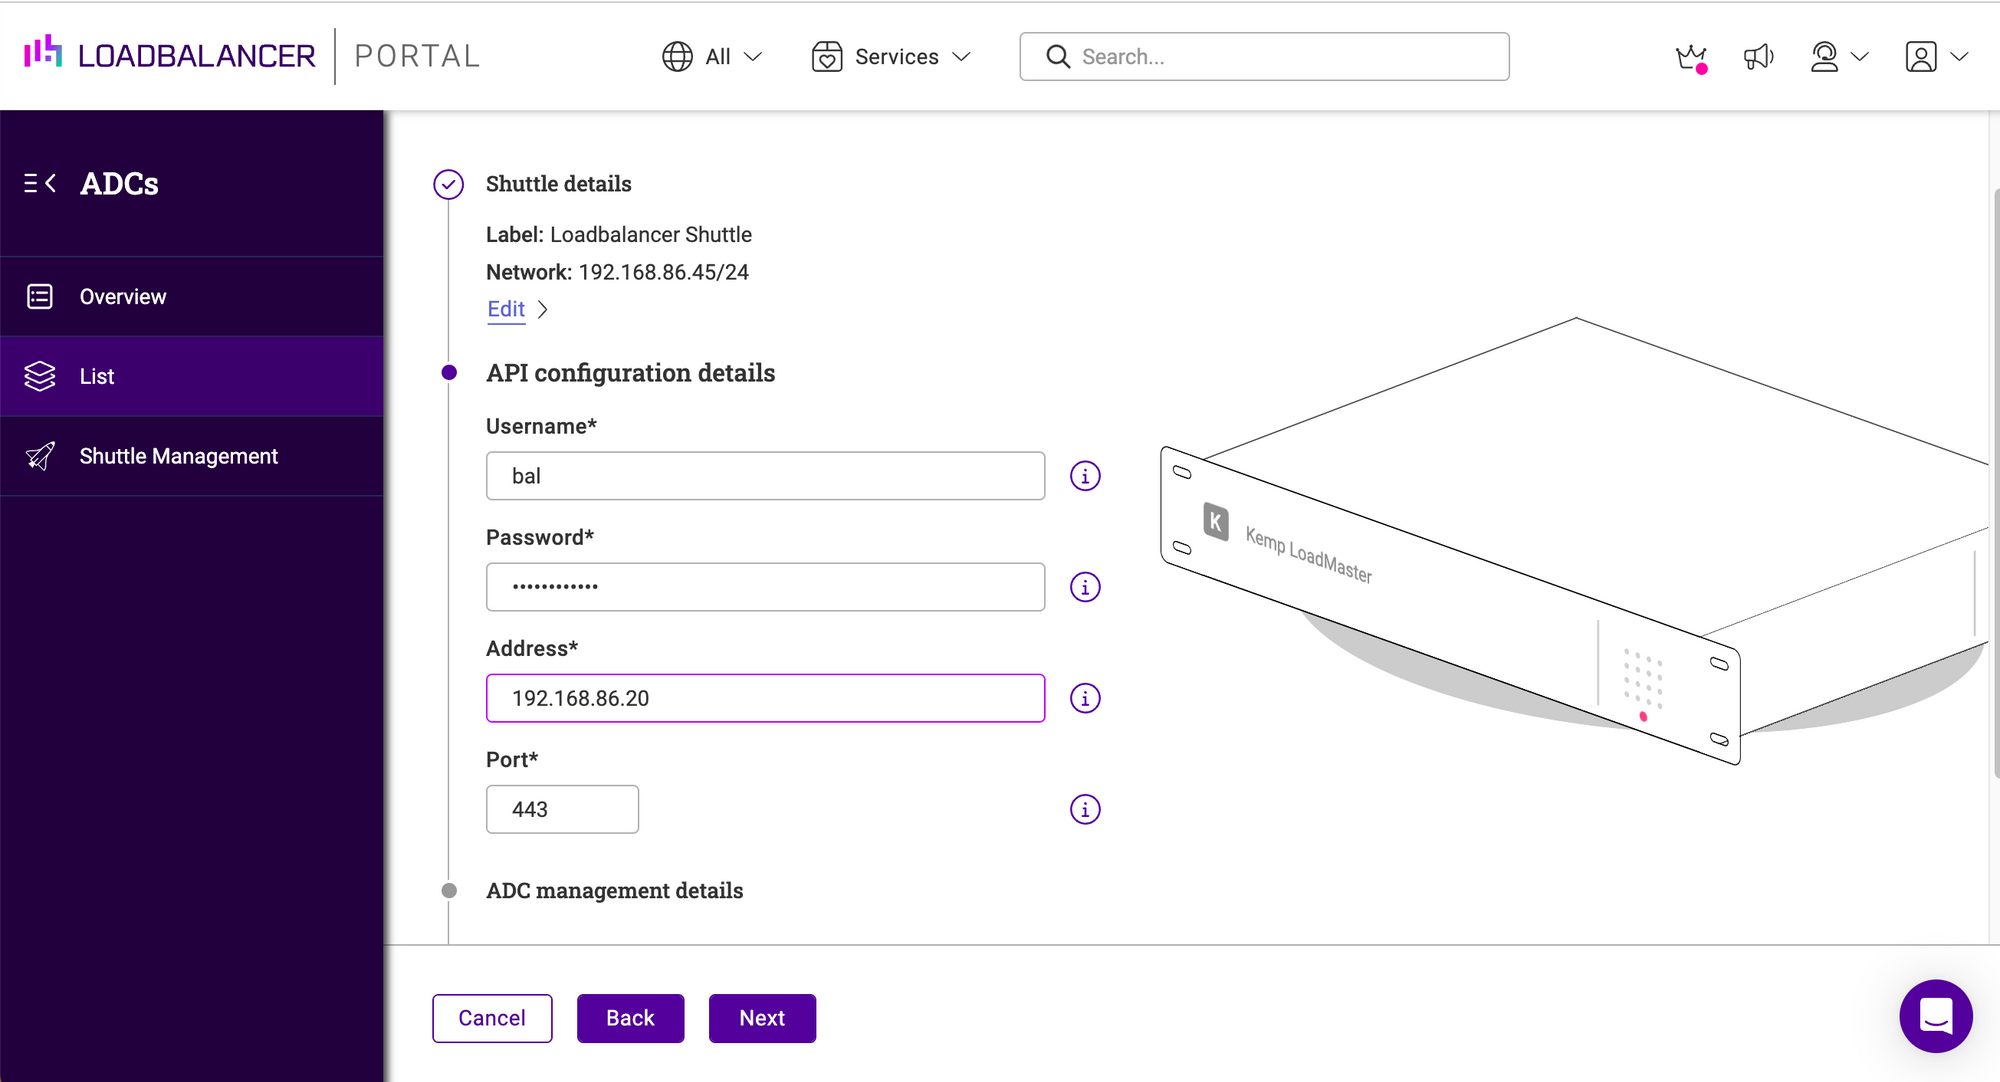Click the Services menu icon

click(x=827, y=56)
